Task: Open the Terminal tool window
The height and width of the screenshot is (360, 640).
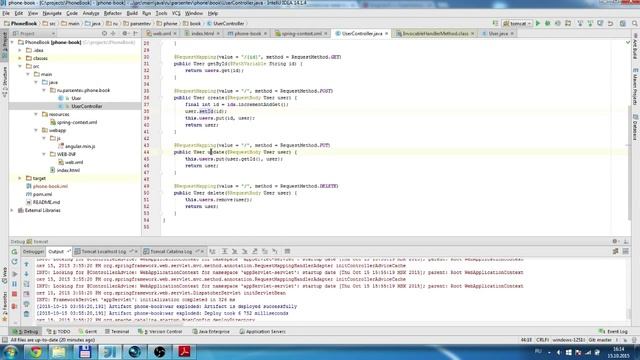Action: click(x=117, y=331)
